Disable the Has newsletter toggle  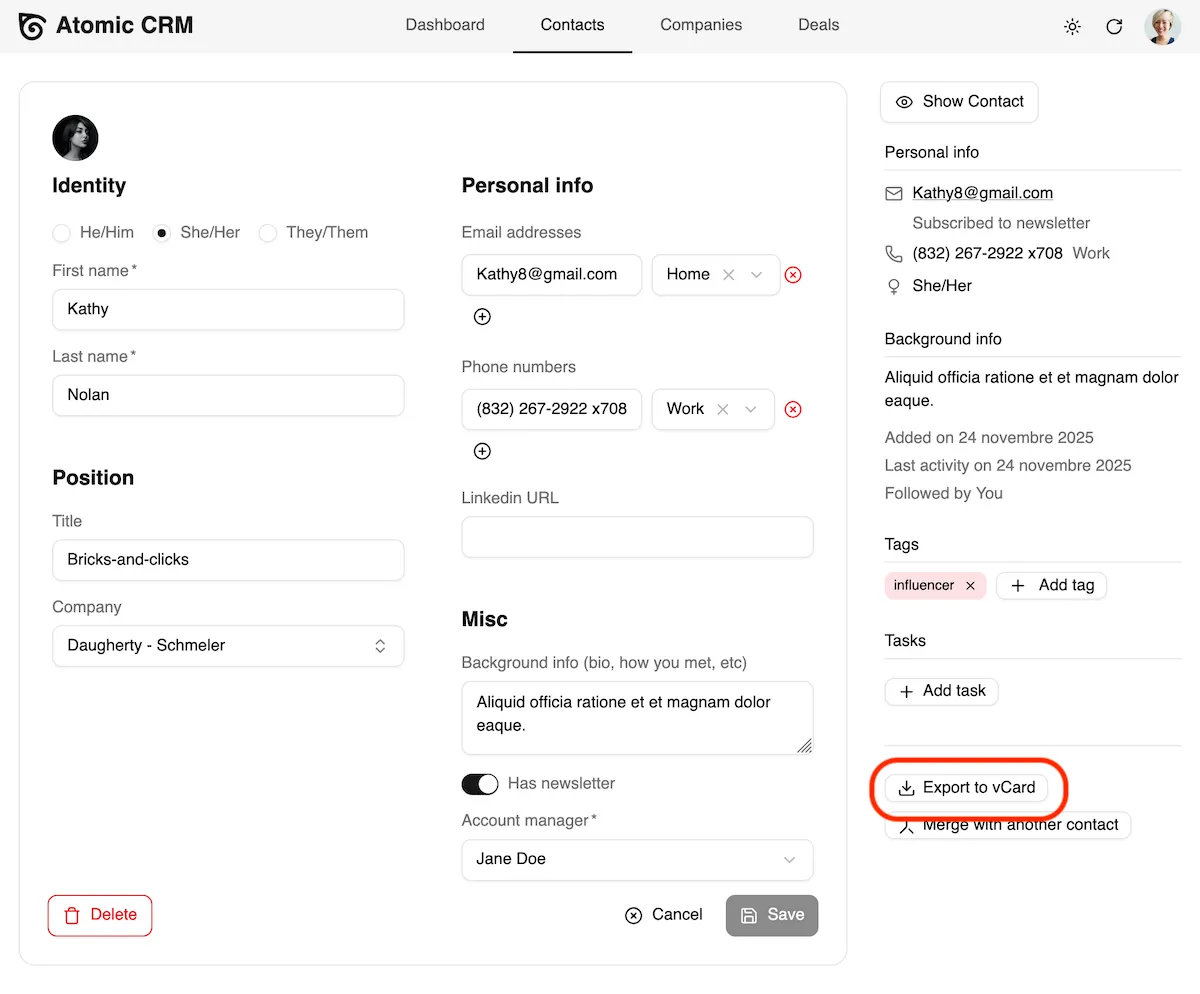pos(480,784)
